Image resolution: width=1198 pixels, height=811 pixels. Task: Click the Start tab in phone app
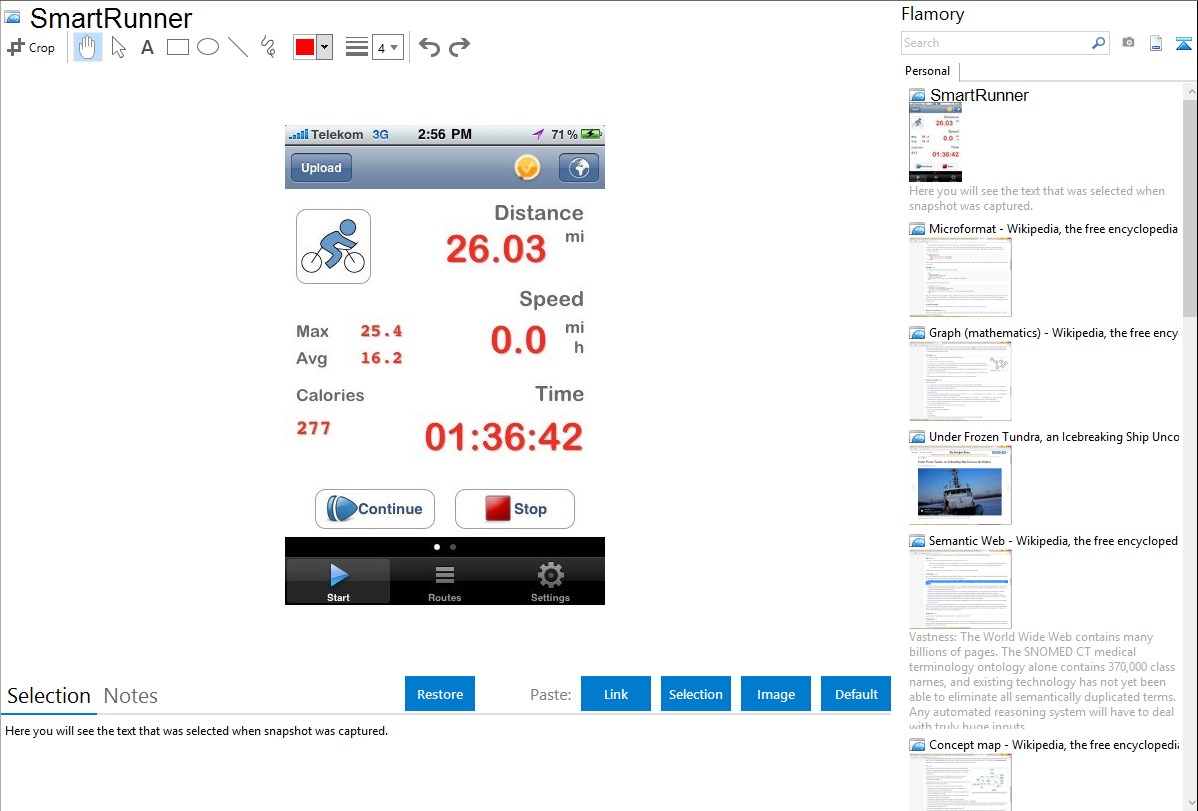(x=338, y=582)
